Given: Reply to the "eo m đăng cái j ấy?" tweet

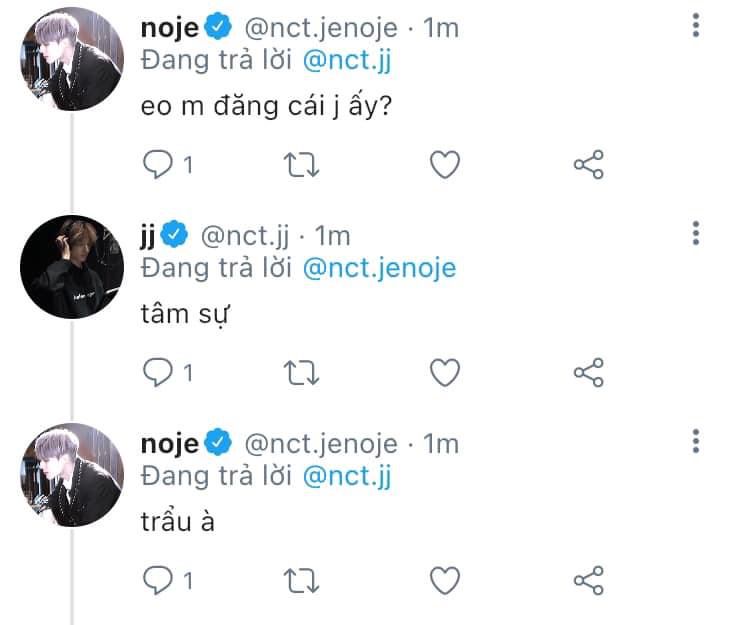Looking at the screenshot, I should point(158,165).
